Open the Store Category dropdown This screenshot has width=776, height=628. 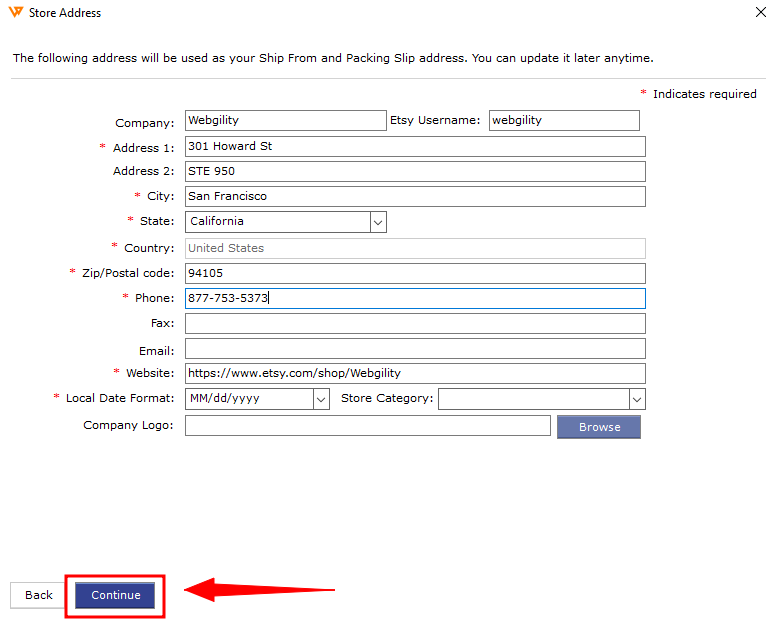coord(542,399)
